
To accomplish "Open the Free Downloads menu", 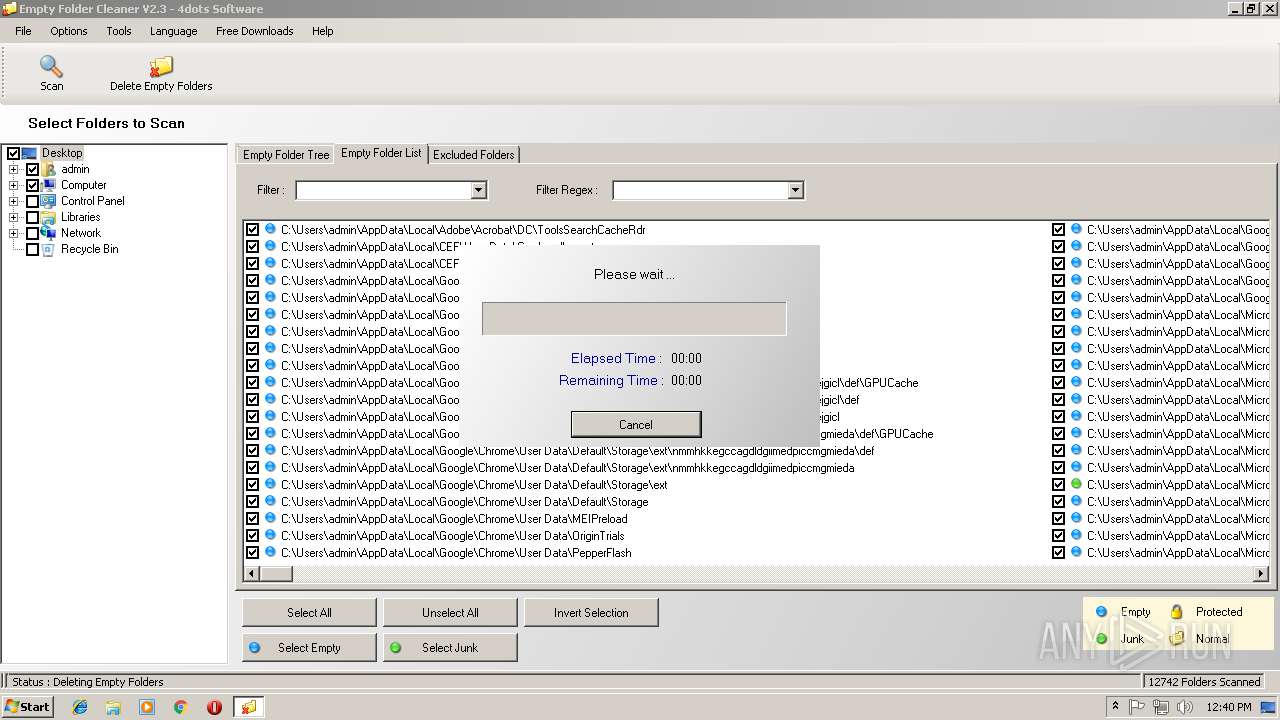I will pos(255,31).
